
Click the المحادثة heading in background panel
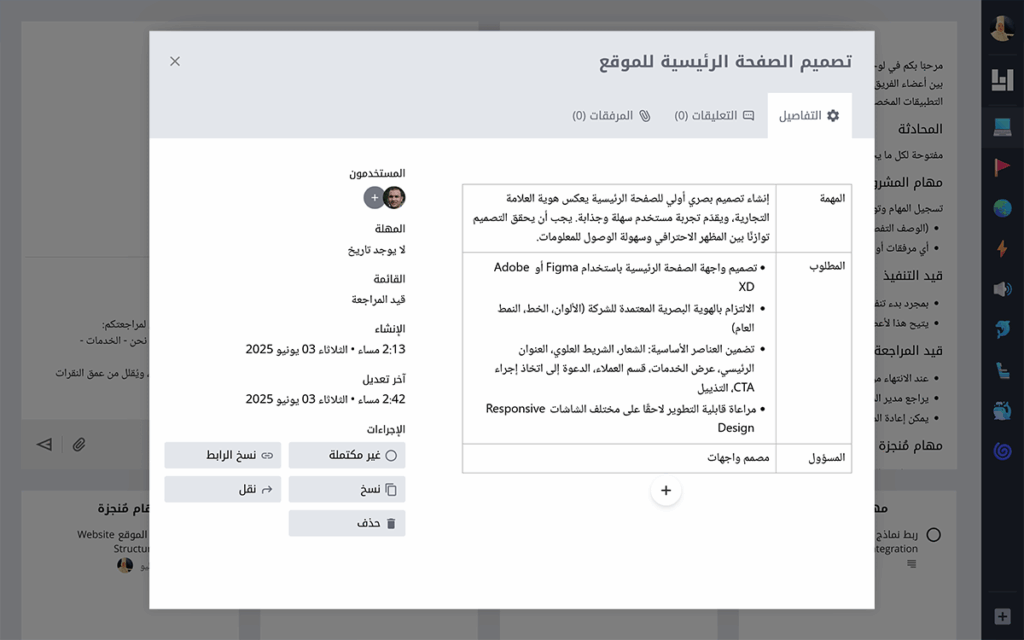pyautogui.click(x=920, y=129)
